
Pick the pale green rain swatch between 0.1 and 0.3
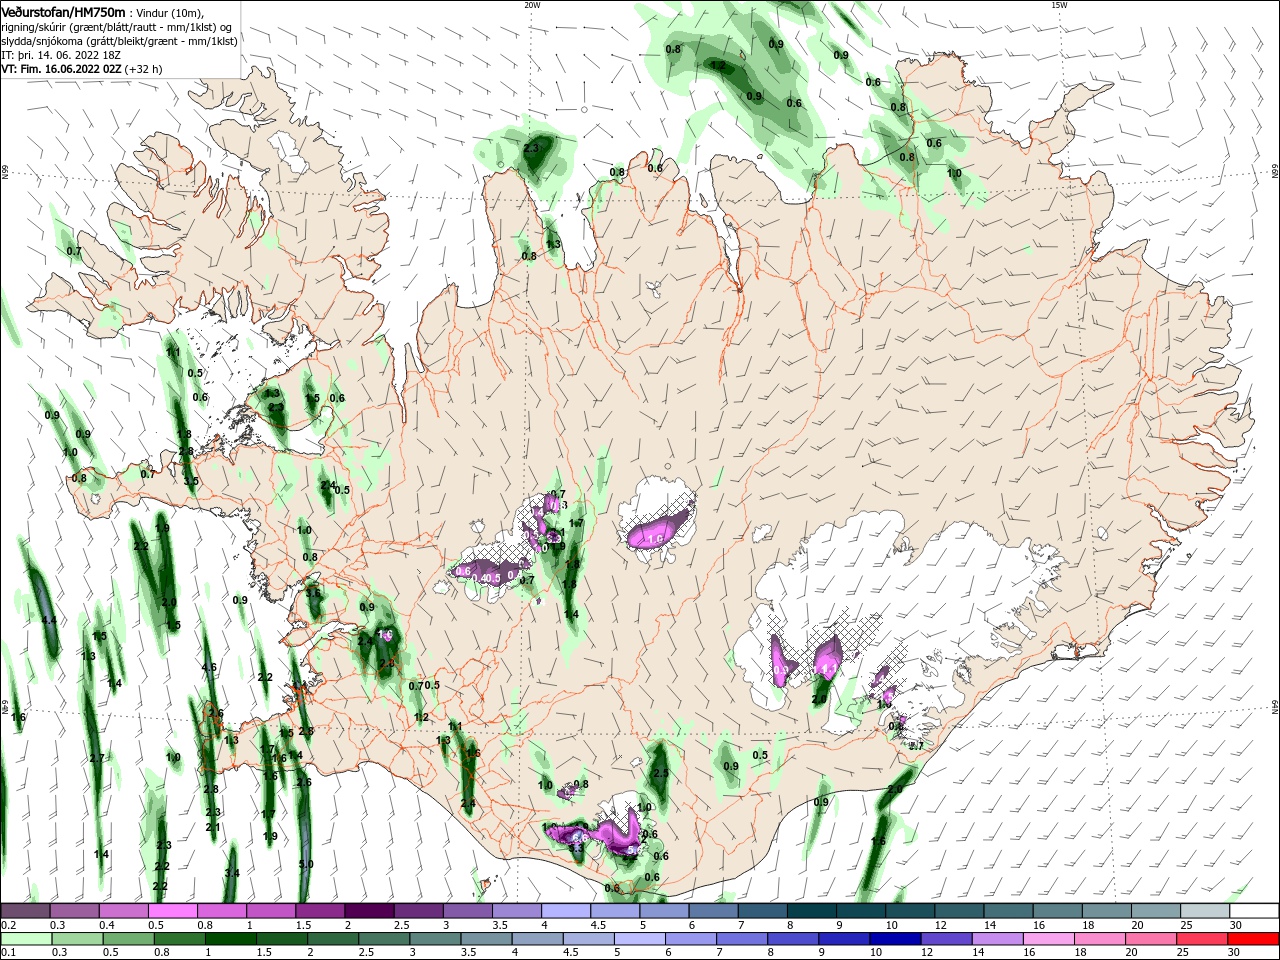click(x=26, y=939)
